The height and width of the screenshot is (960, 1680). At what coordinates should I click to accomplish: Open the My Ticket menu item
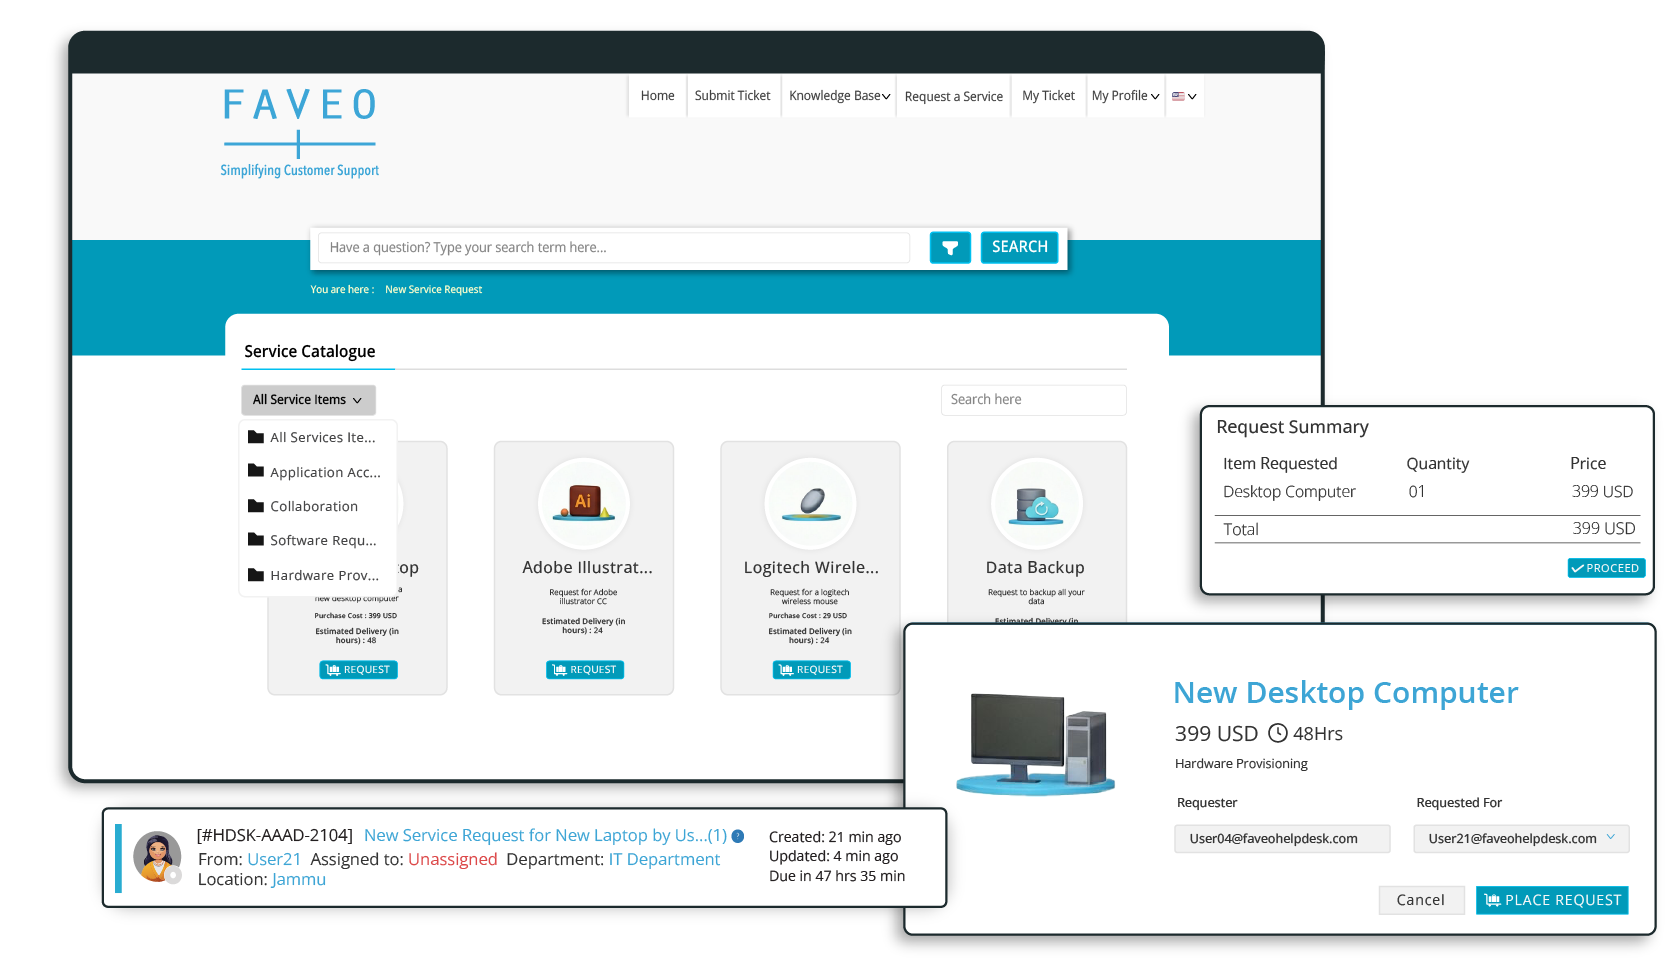click(1048, 96)
